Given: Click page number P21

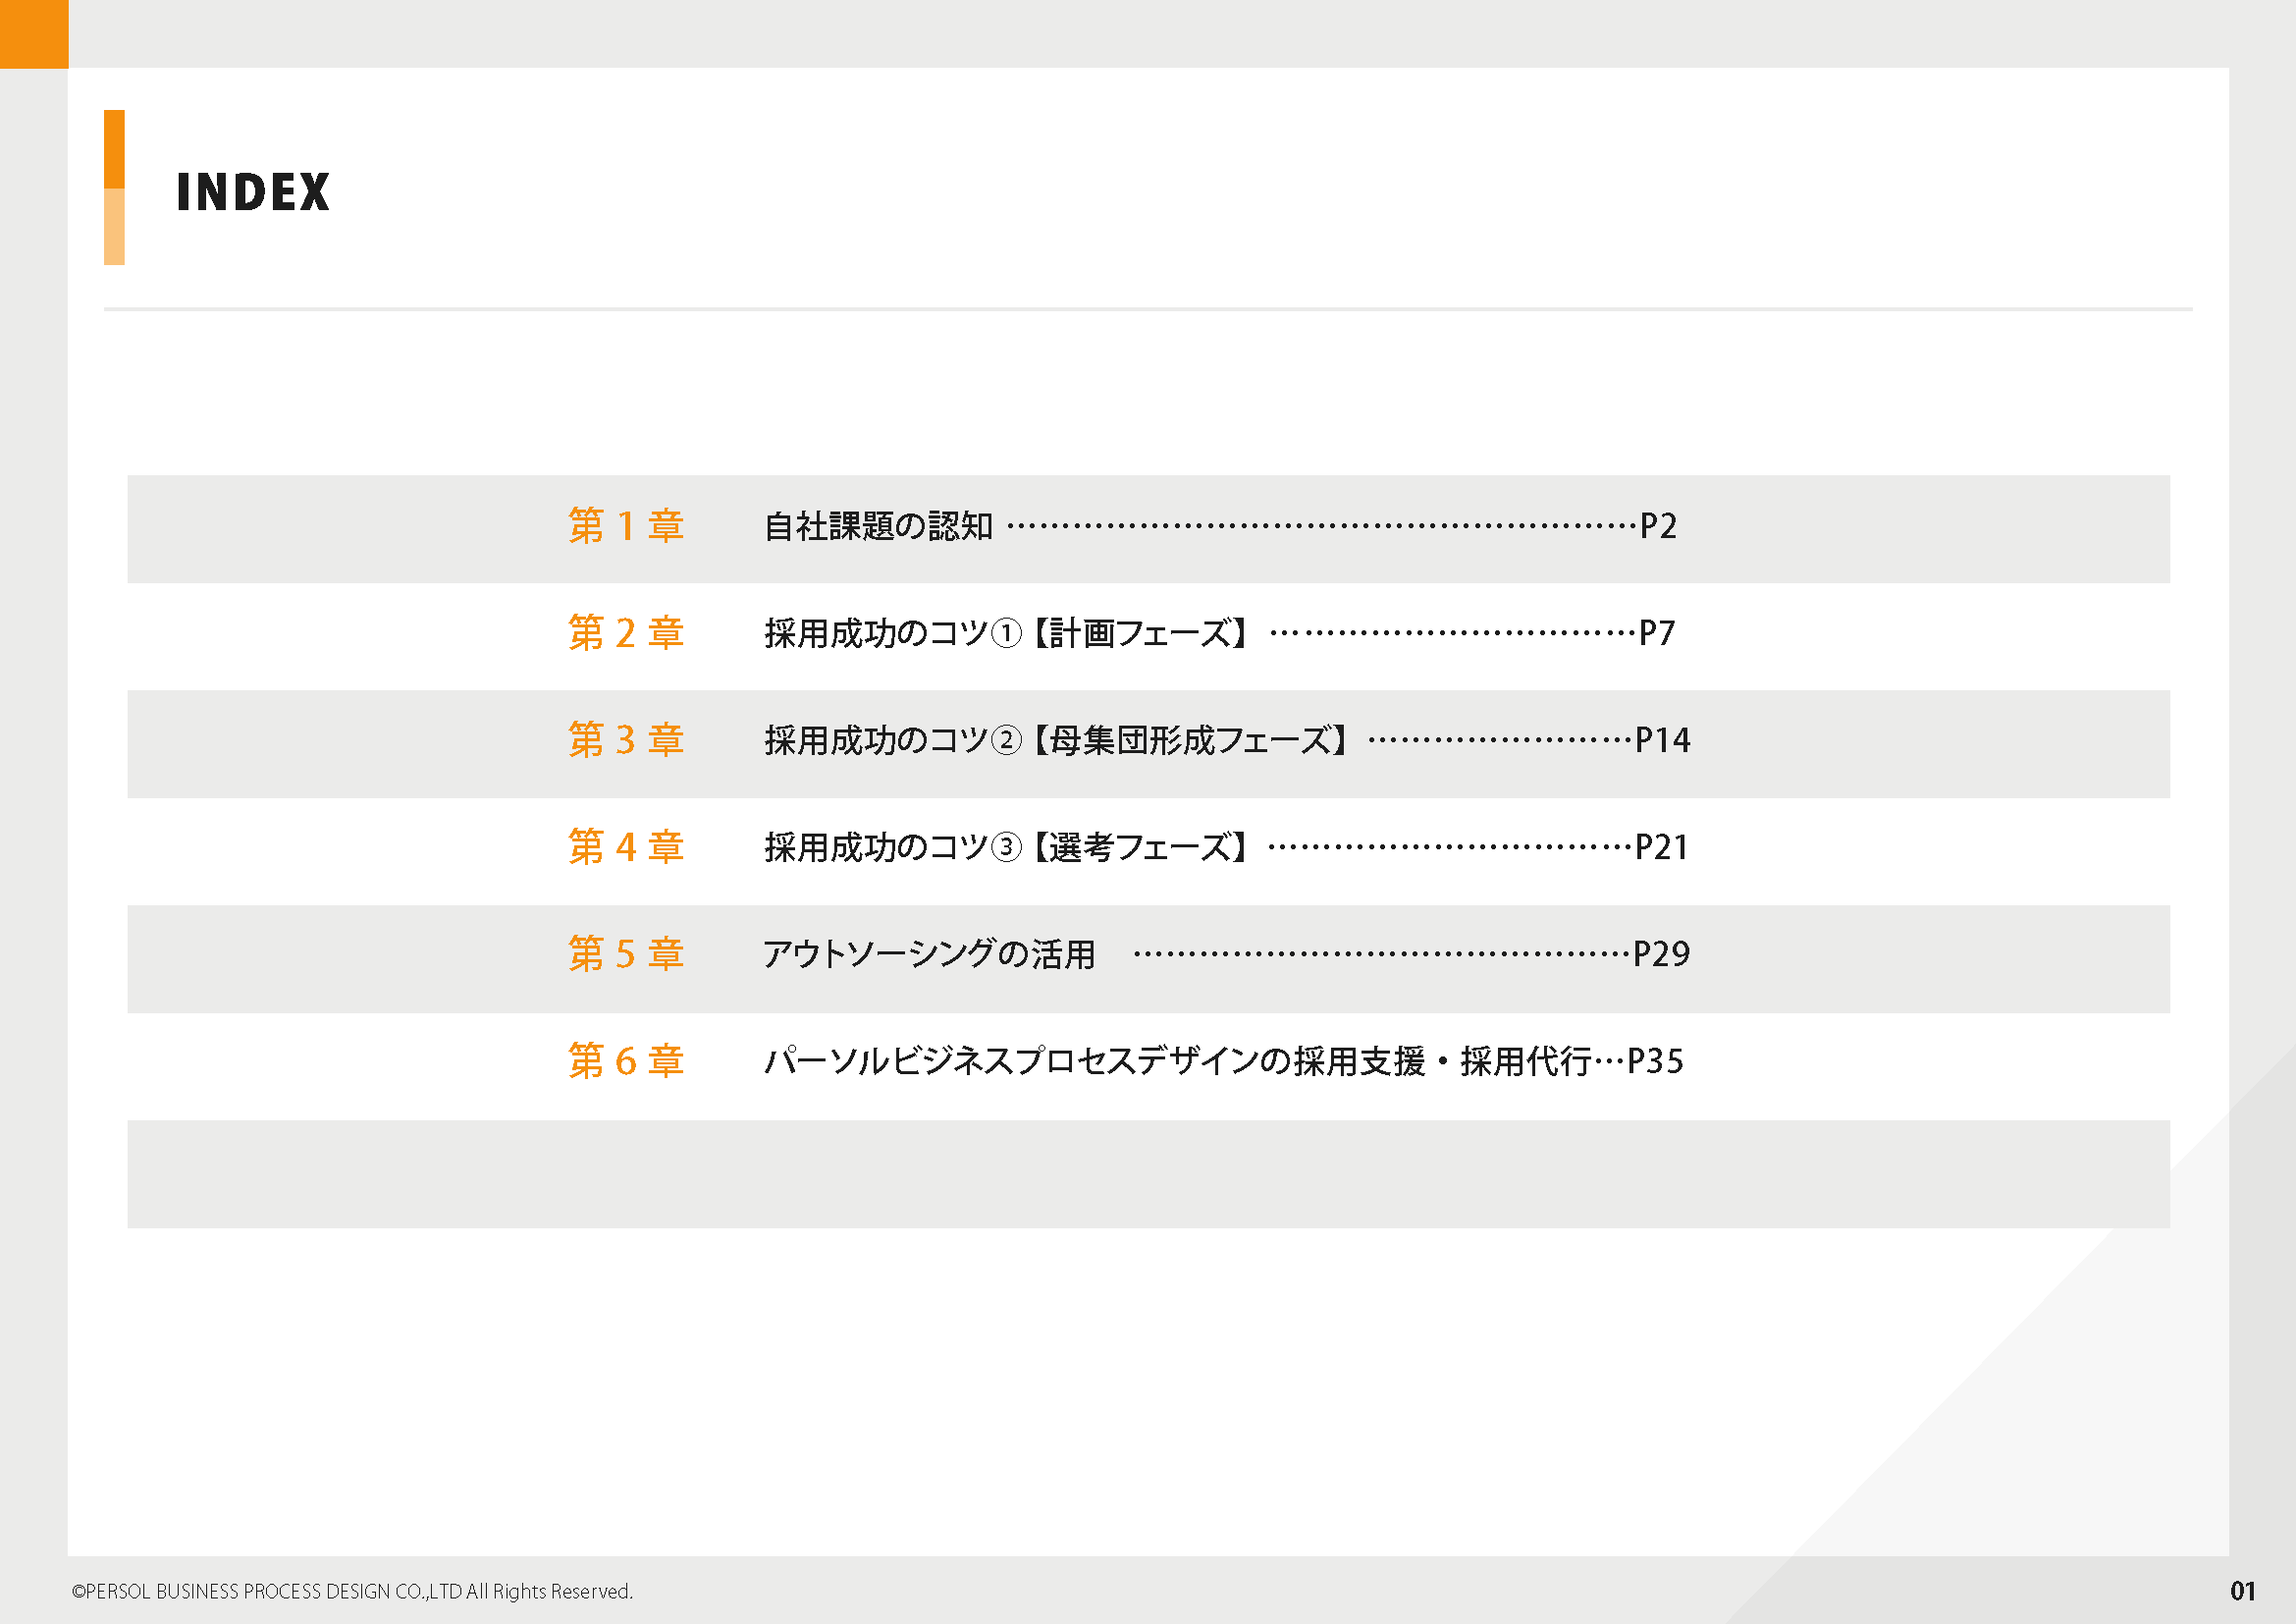Looking at the screenshot, I should tap(1661, 847).
